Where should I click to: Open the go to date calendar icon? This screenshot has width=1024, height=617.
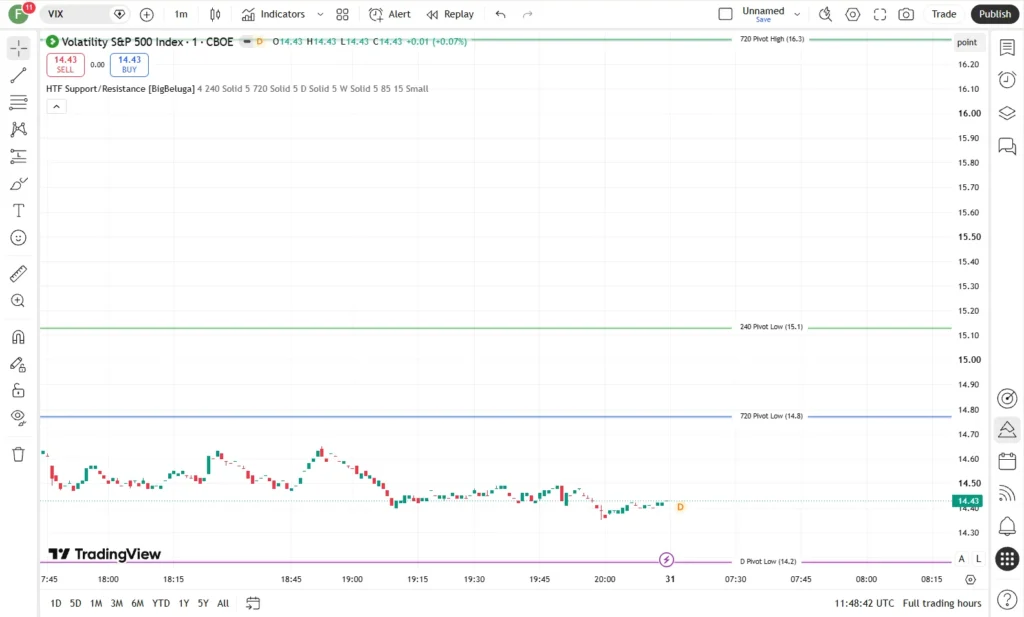253,603
